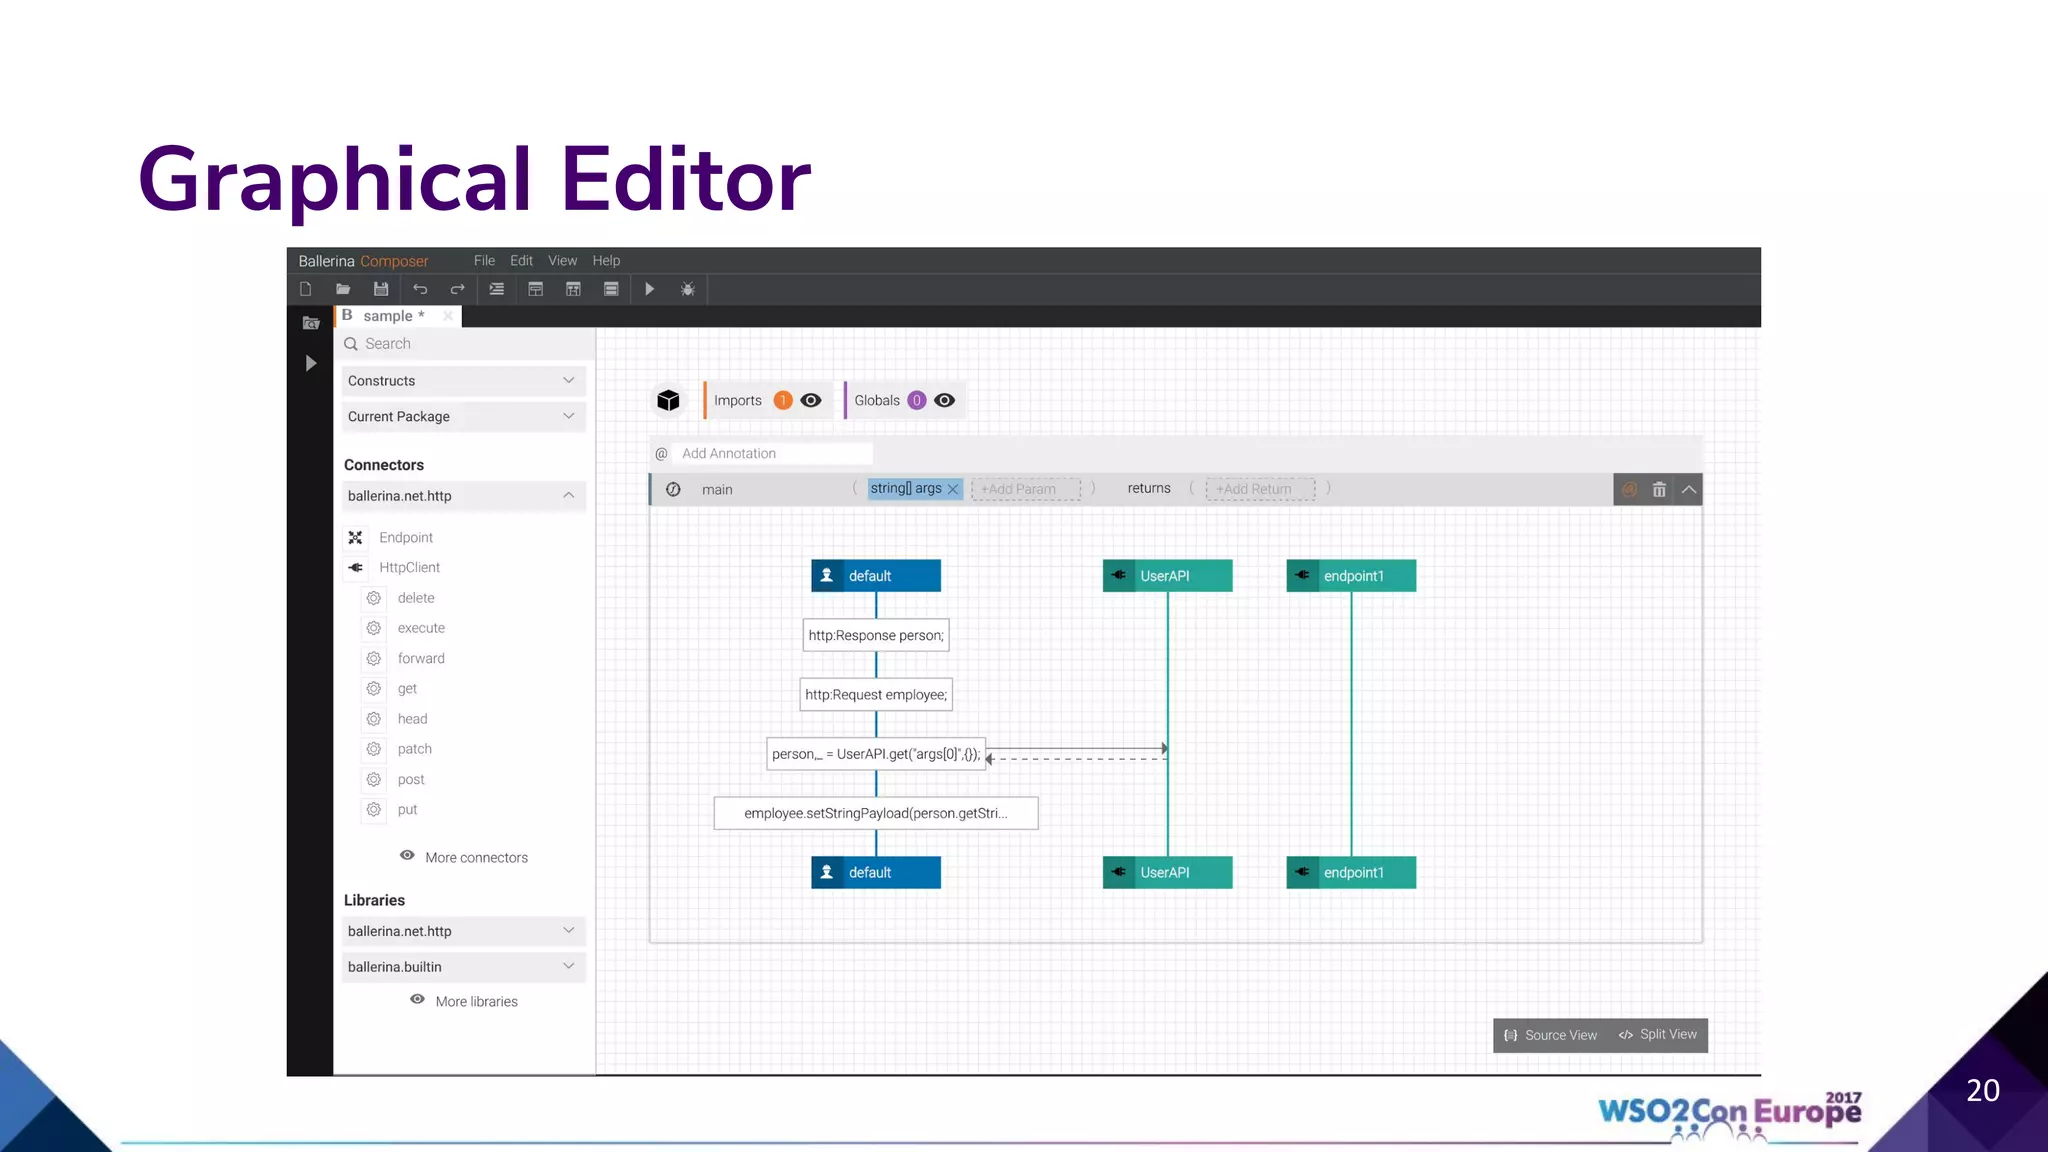The width and height of the screenshot is (2048, 1152).
Task: Expand the Constructs section
Action: point(464,381)
